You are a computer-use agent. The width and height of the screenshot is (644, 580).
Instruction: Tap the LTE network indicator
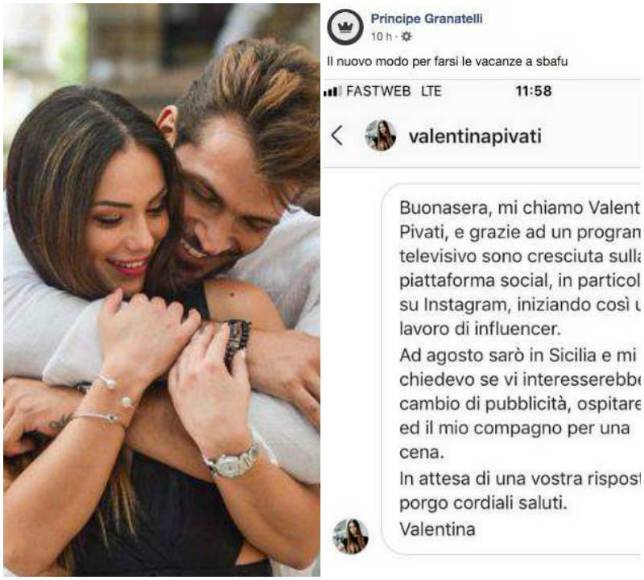click(431, 91)
